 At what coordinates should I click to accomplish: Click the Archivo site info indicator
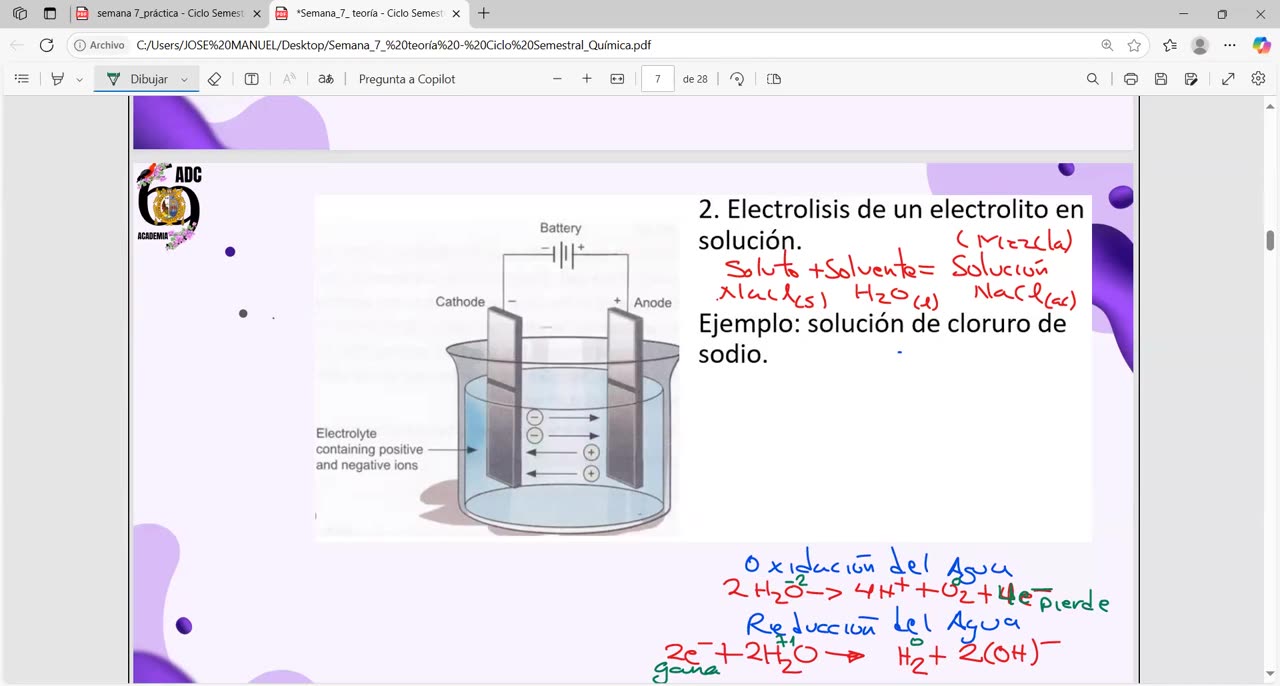99,45
